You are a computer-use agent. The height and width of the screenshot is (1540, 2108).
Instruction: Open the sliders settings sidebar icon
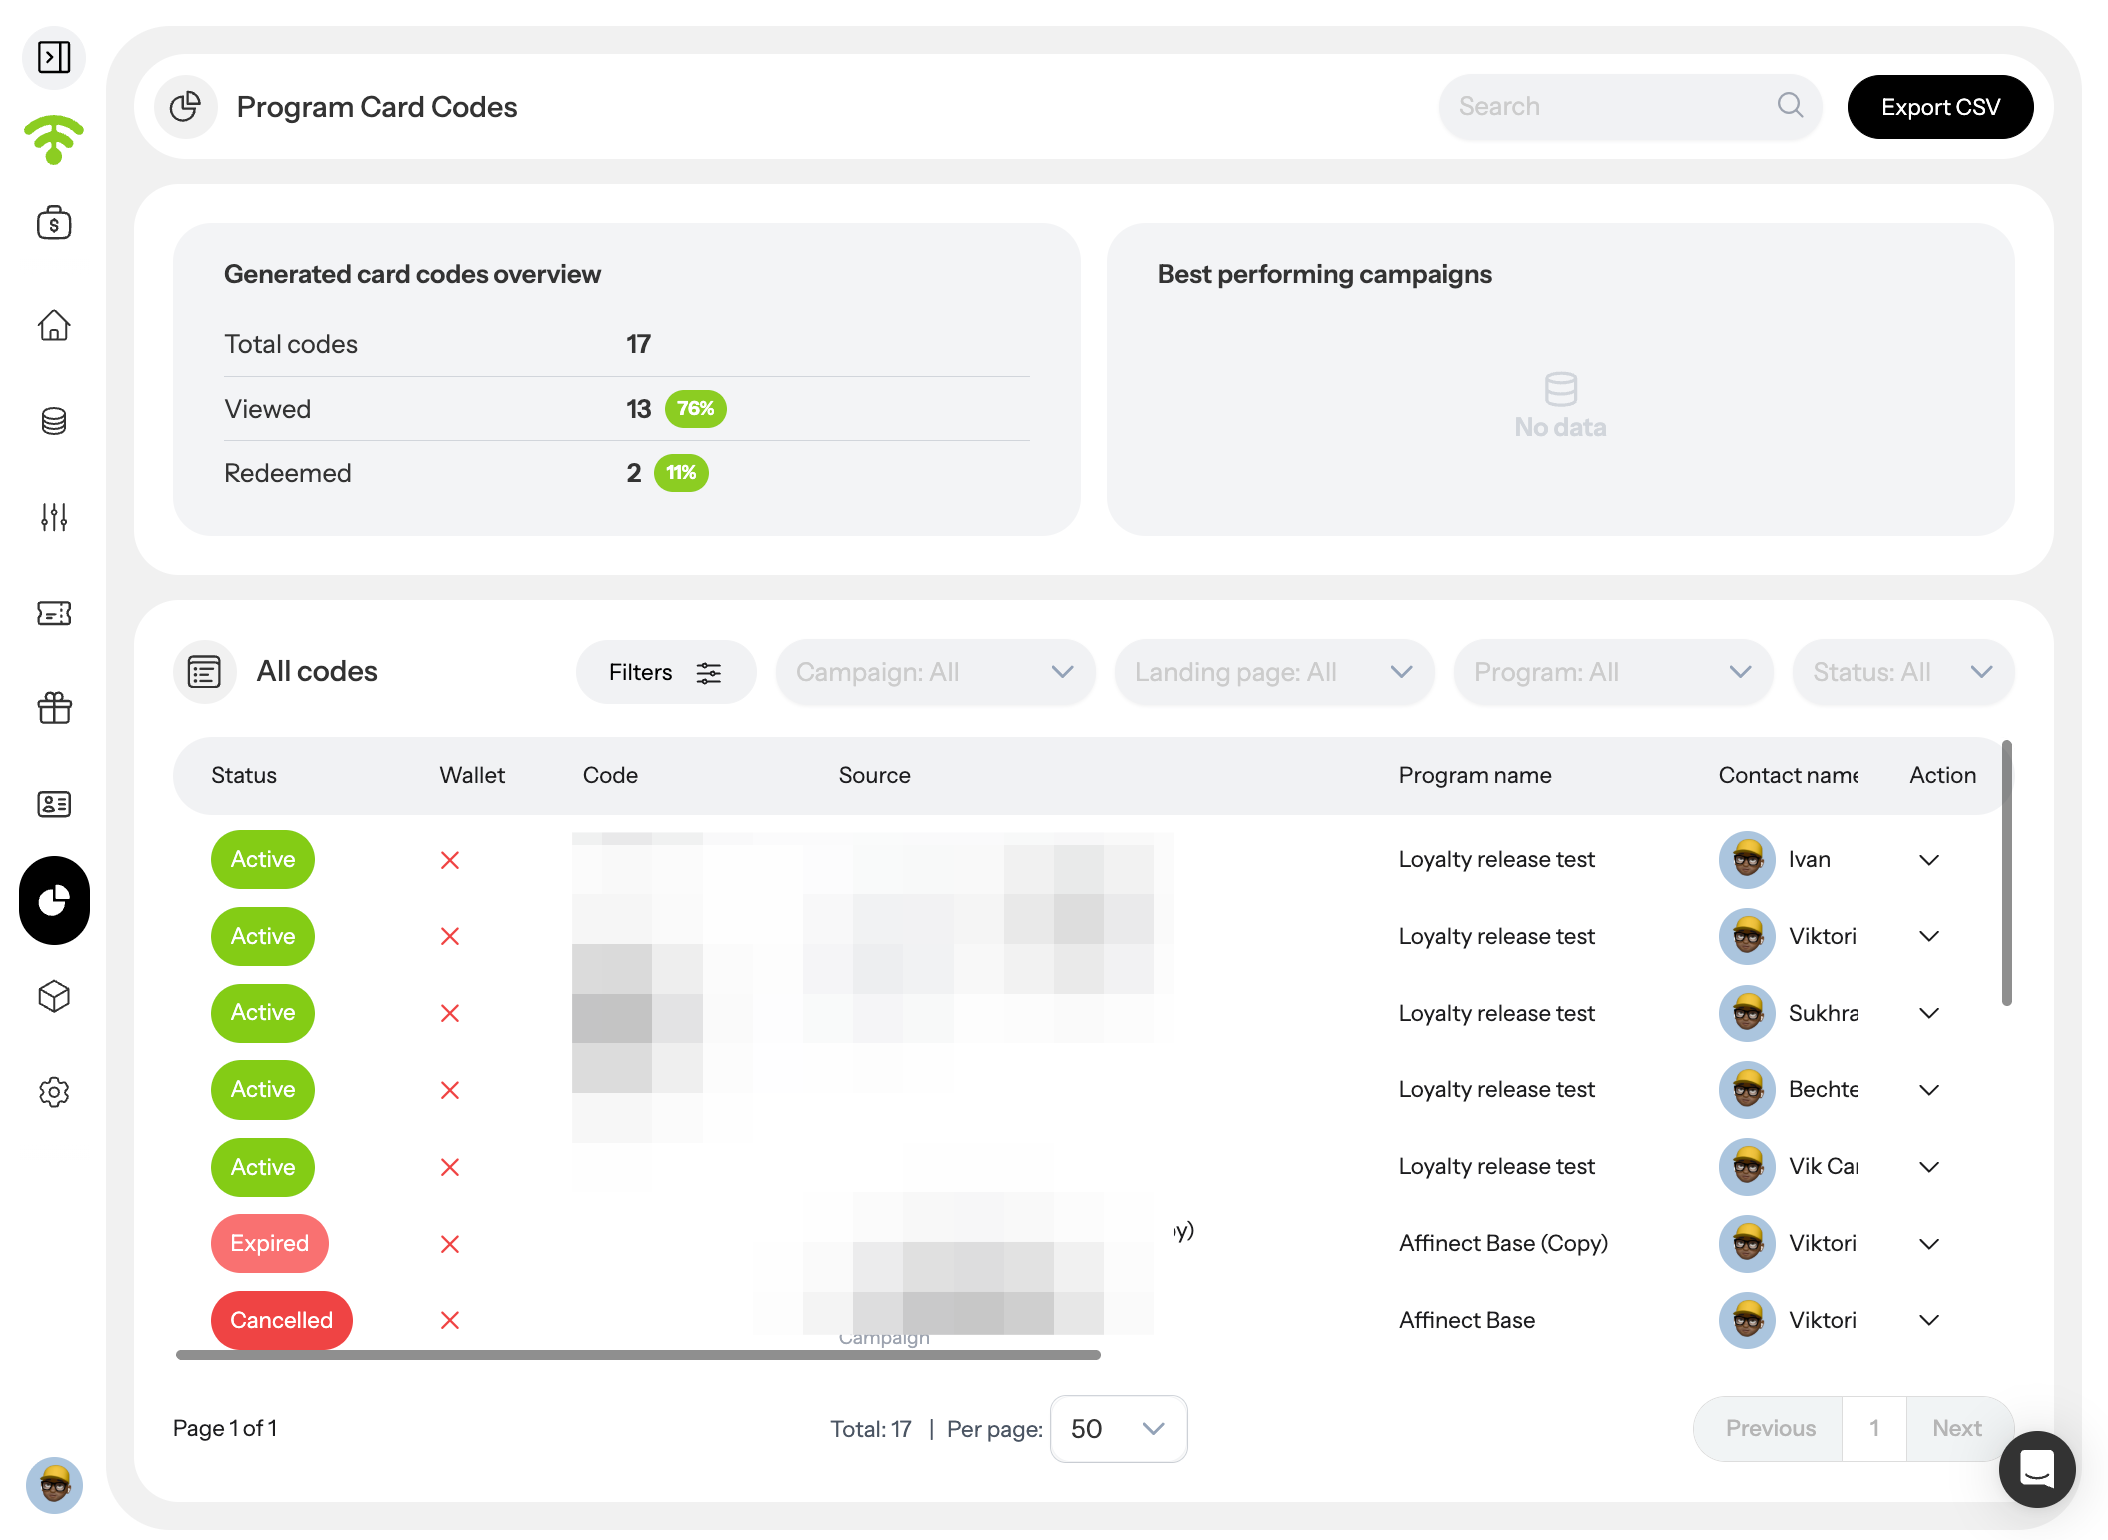pyautogui.click(x=54, y=517)
